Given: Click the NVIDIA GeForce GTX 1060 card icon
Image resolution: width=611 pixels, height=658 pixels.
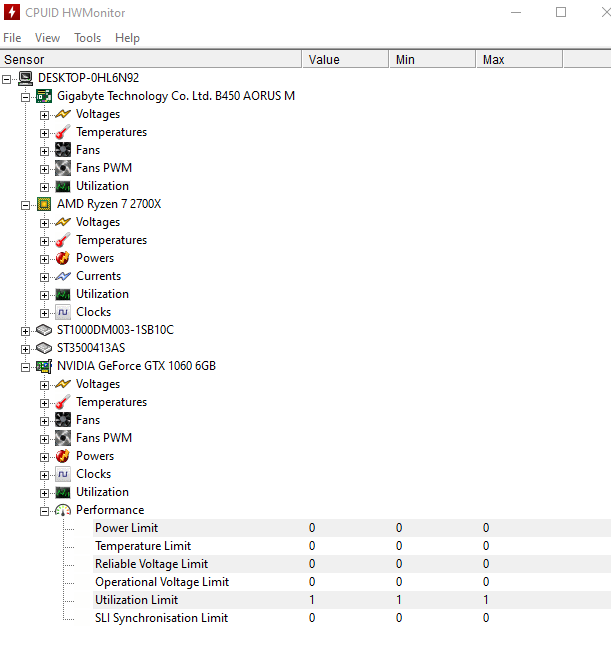Looking at the screenshot, I should [44, 366].
